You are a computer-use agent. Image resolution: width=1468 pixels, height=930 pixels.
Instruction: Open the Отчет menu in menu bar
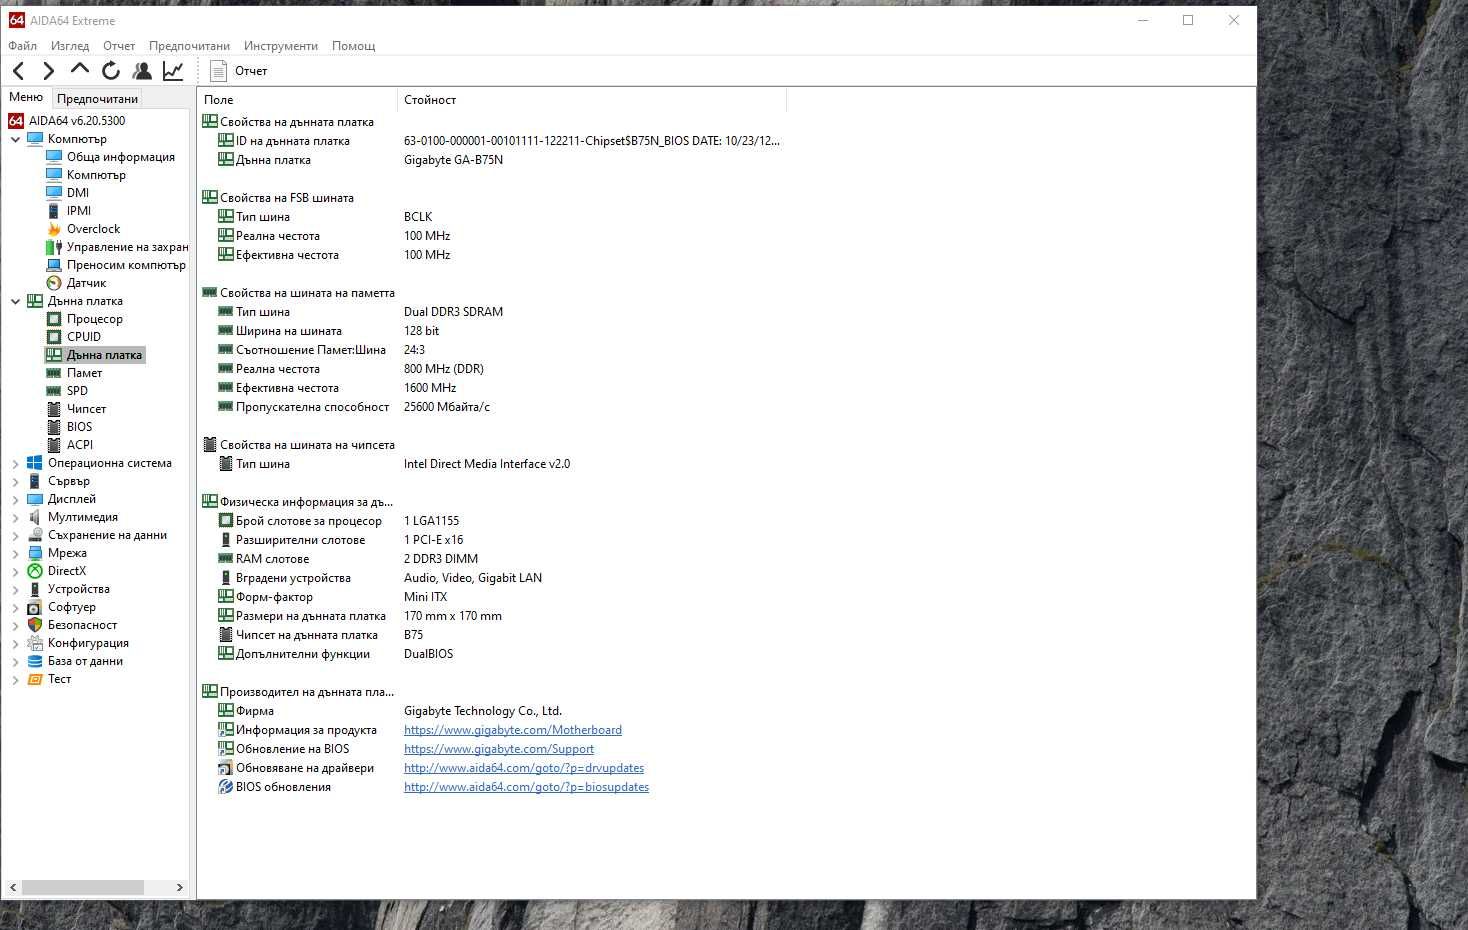pyautogui.click(x=119, y=46)
